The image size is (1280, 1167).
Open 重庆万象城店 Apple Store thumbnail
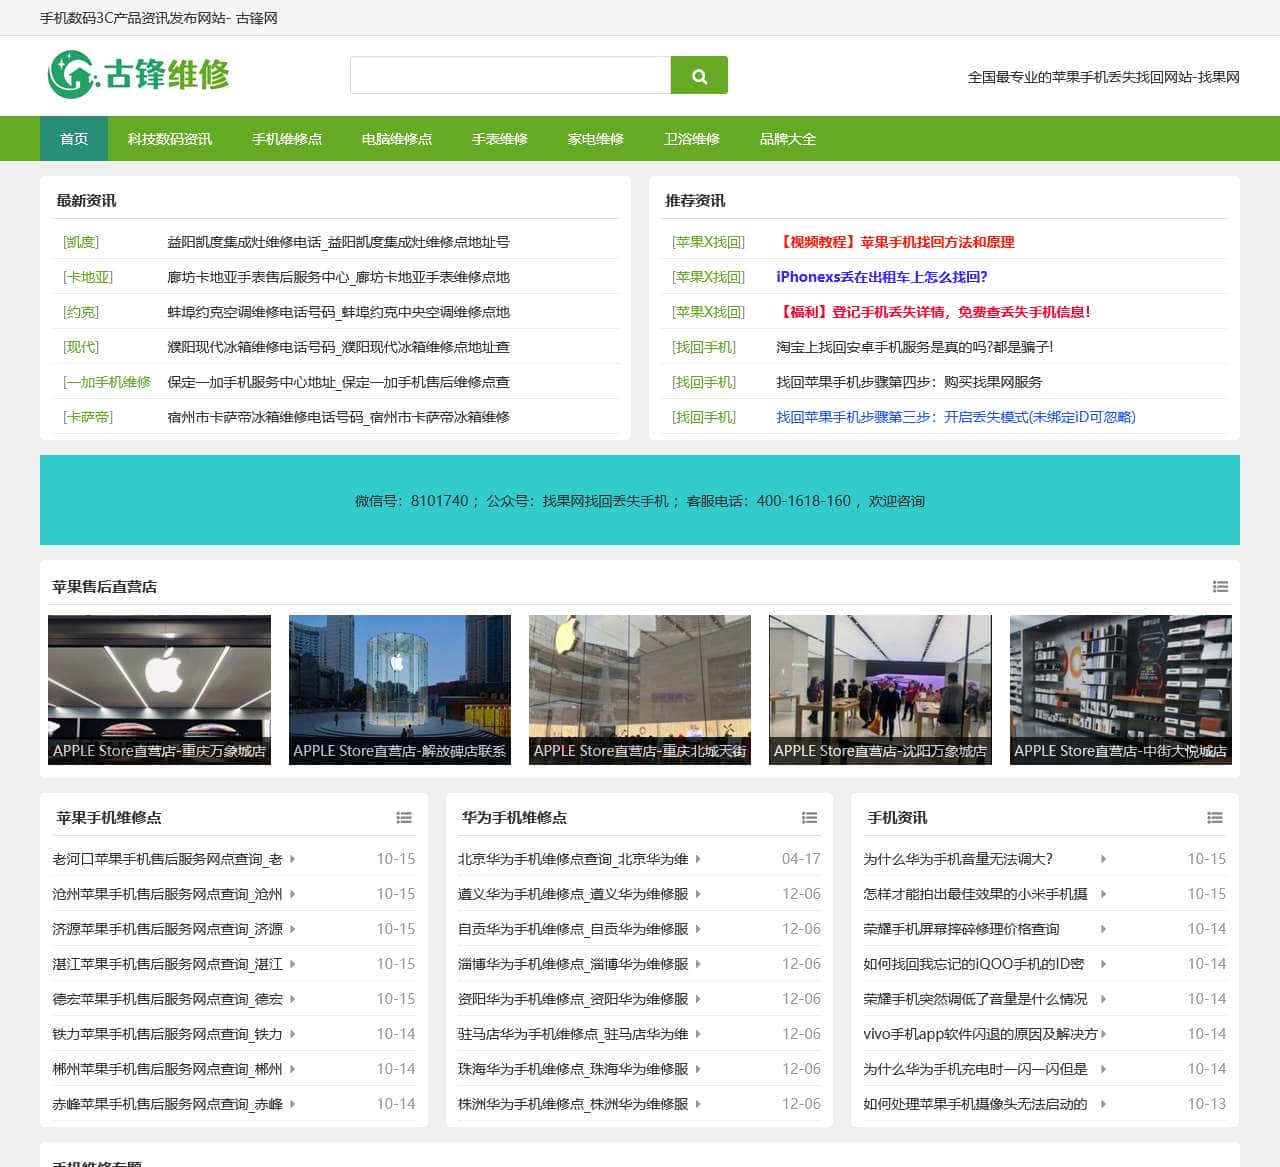pos(160,690)
